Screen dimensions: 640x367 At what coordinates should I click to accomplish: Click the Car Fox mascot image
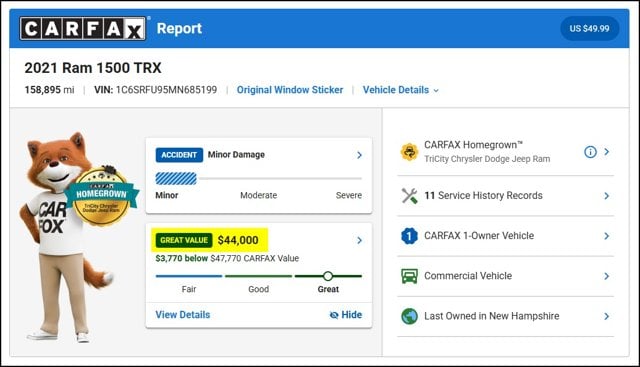coord(61,237)
